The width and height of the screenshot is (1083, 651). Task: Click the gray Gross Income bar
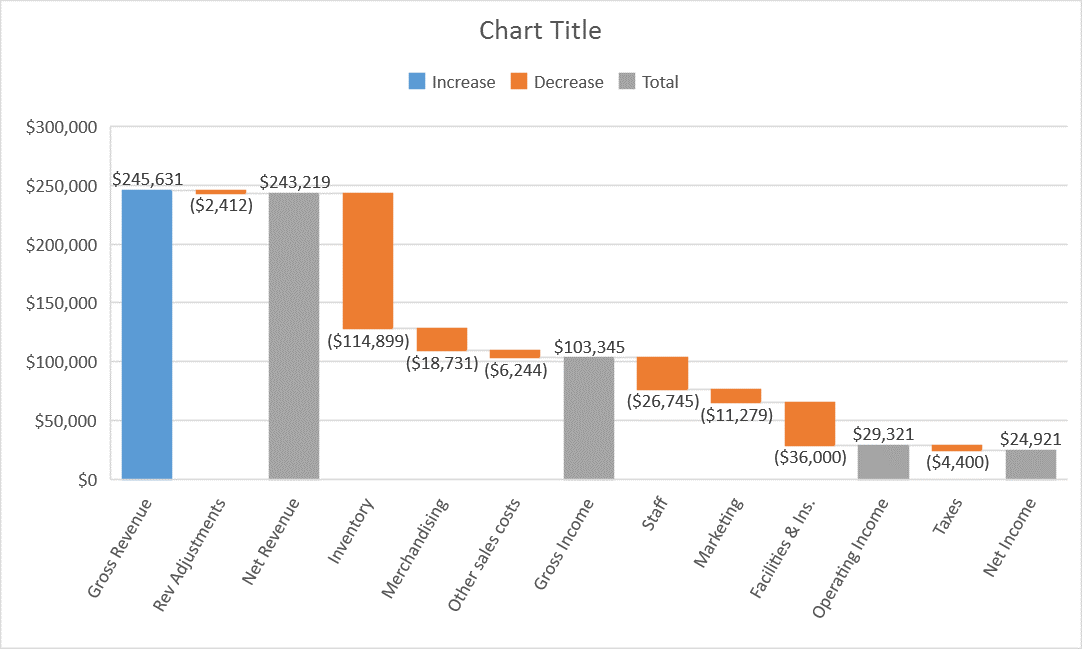589,418
